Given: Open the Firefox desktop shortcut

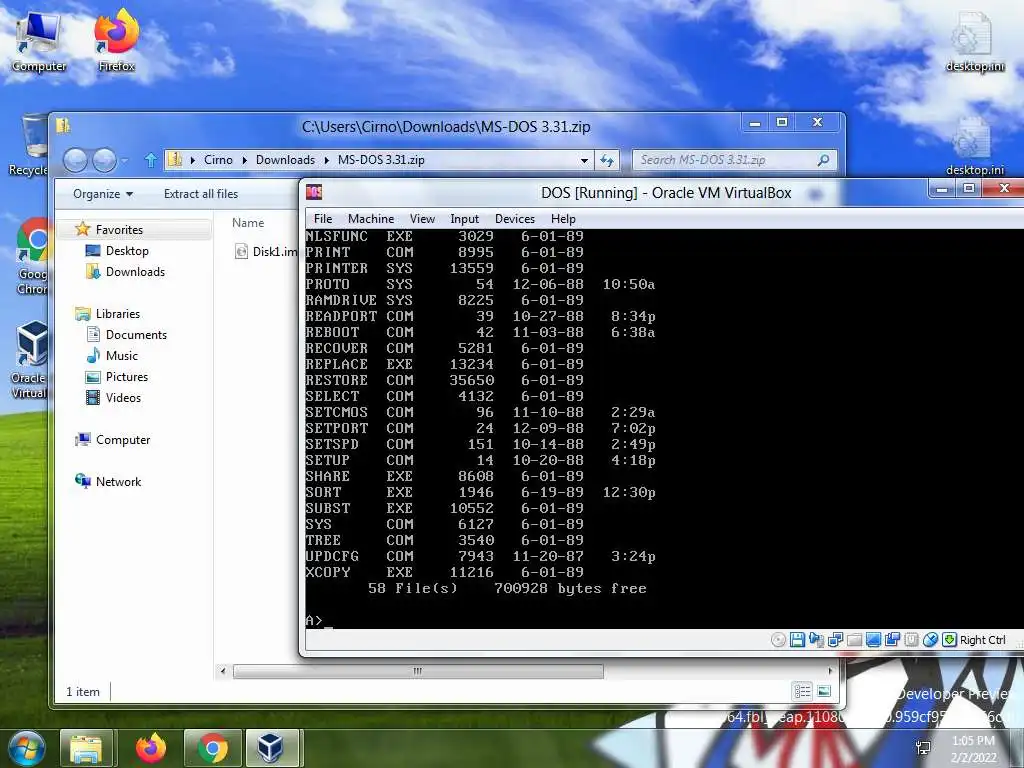Looking at the screenshot, I should (x=116, y=42).
